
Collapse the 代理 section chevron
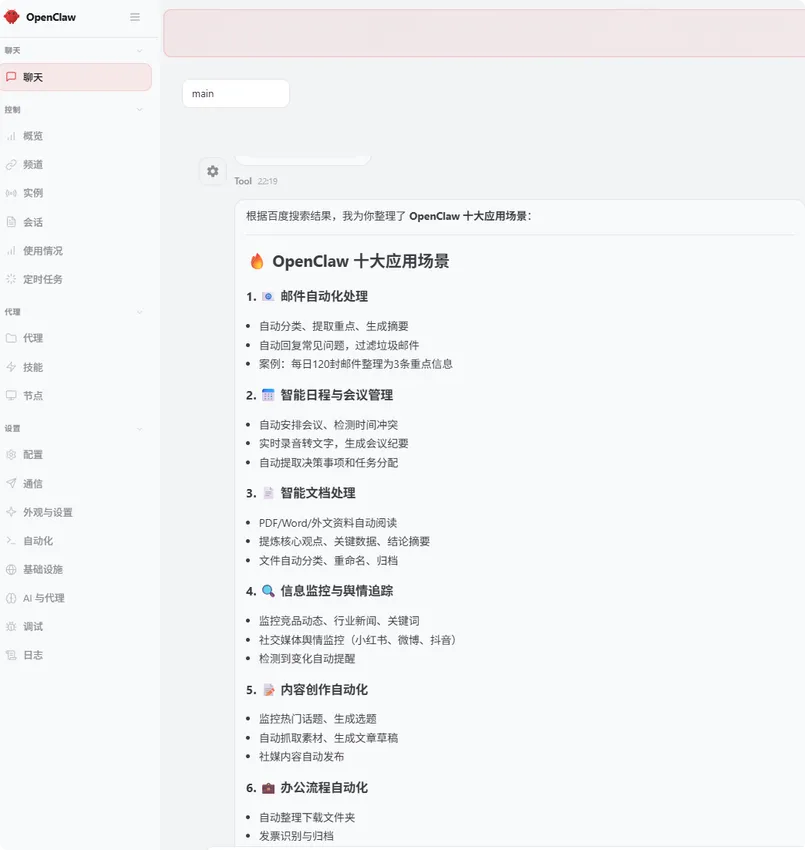point(139,312)
